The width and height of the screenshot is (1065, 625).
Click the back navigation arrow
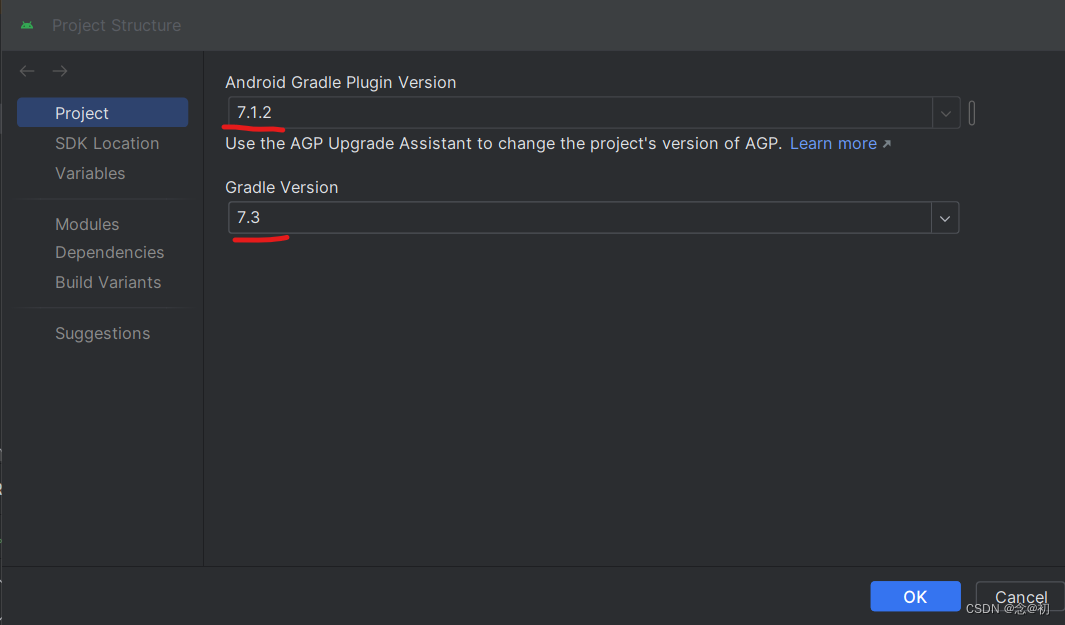click(26, 70)
